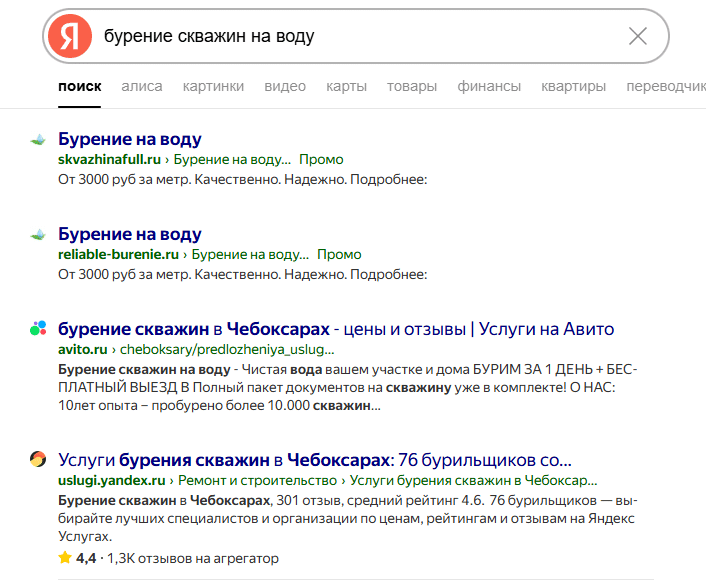The width and height of the screenshot is (706, 587).
Task: Click the Yandex Uslugi favicon
Action: 38,461
